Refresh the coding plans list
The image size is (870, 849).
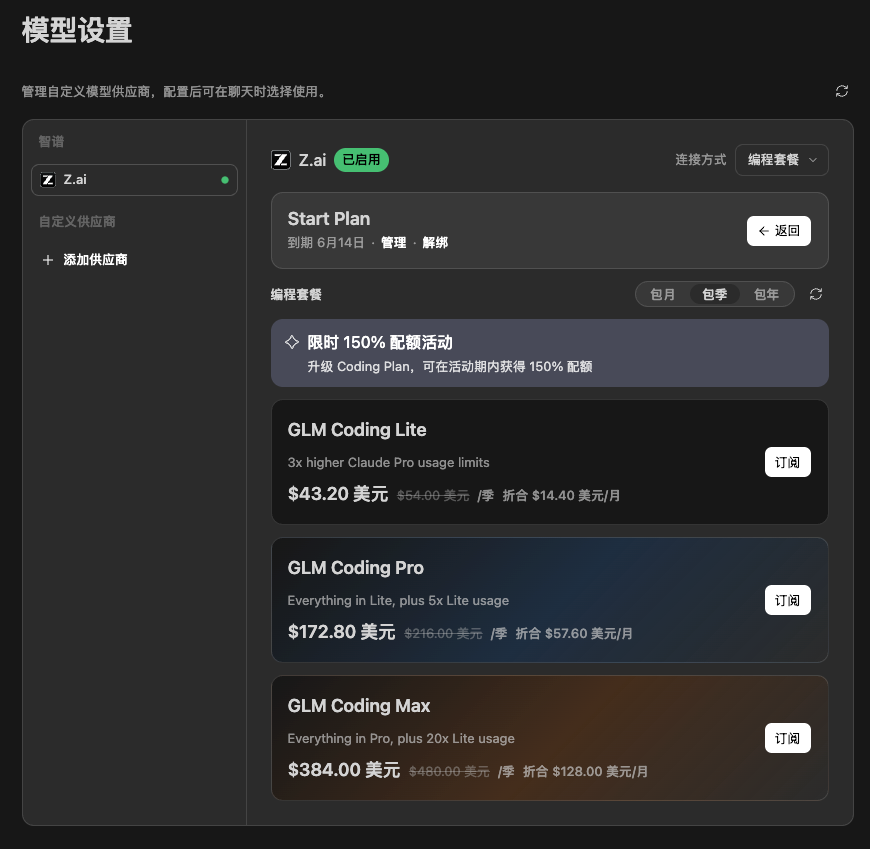tap(816, 294)
